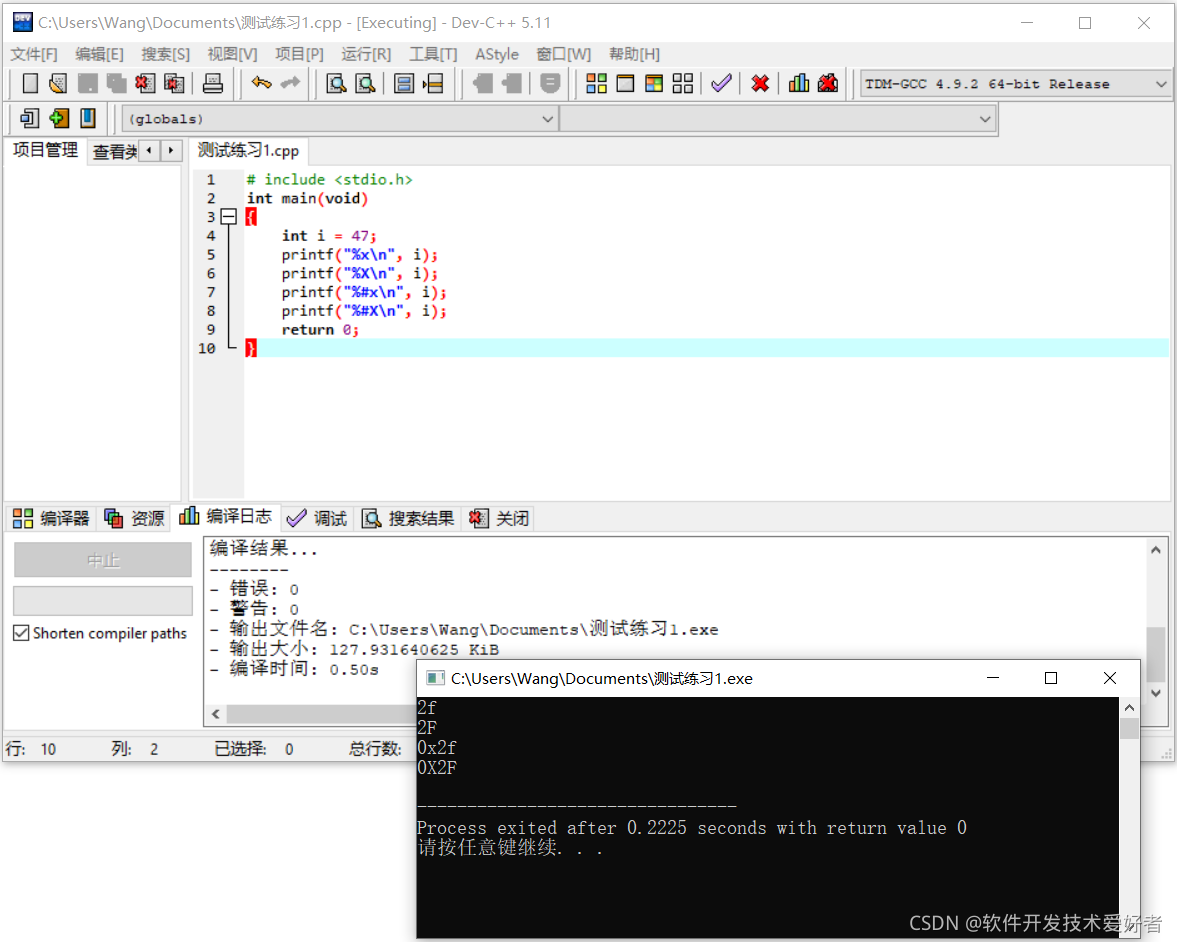Click the compile log scroll-down arrow
Viewport: 1177px width, 942px height.
coord(1156,693)
